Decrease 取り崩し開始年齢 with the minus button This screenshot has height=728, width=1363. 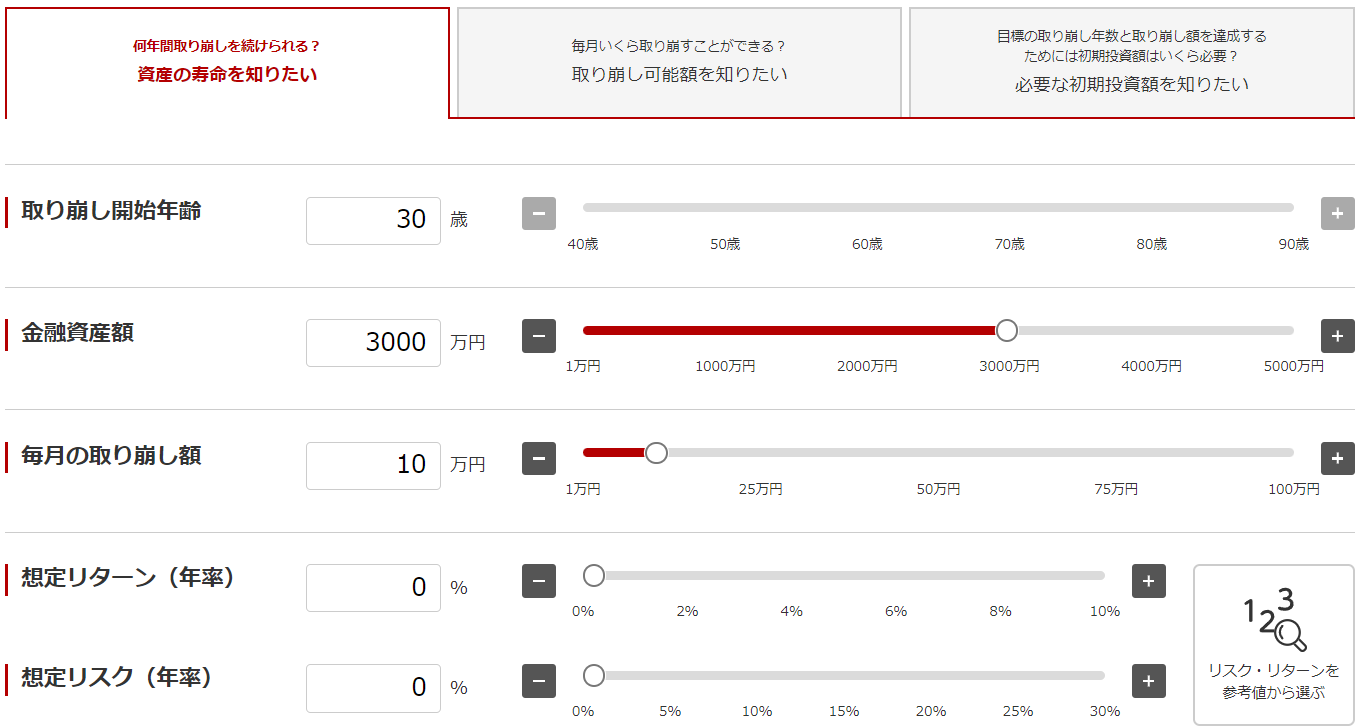click(538, 214)
